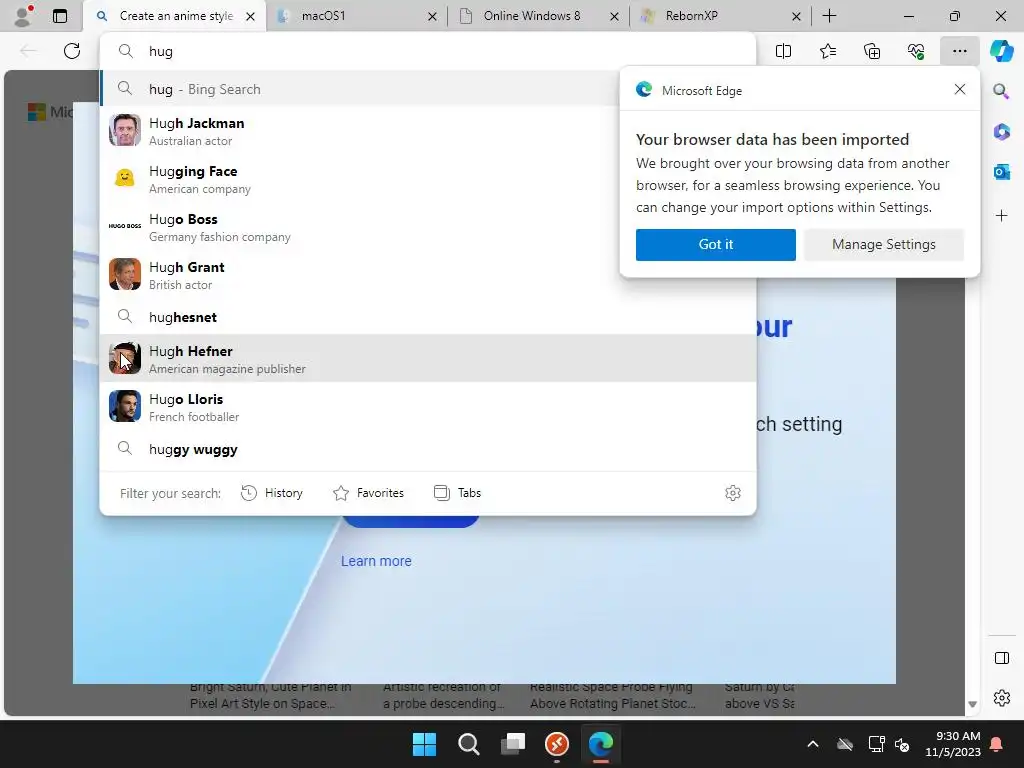Switch to the RebornXP tab
Screen dimensions: 1024x768
click(x=720, y=16)
